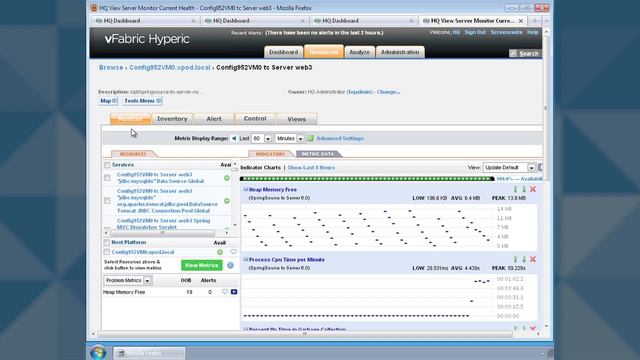Move Process Cpu Time chart up
This screenshot has width=640, height=360.
coord(516,260)
